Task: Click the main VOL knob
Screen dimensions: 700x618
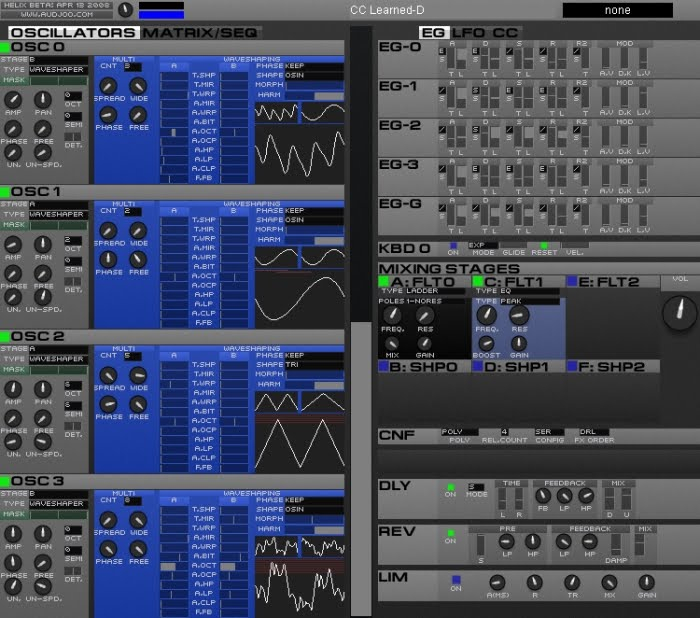Action: (x=680, y=311)
